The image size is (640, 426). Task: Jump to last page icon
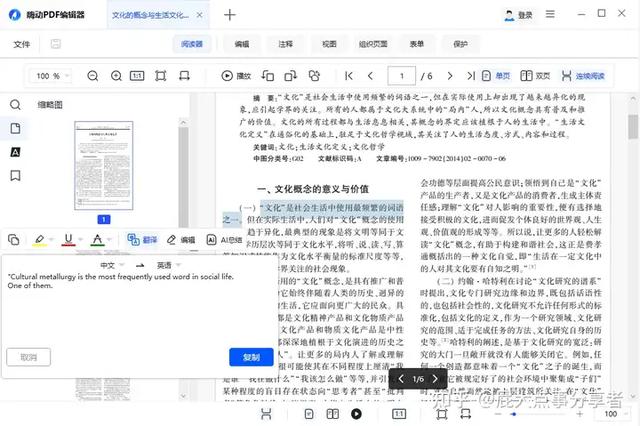[x=471, y=76]
